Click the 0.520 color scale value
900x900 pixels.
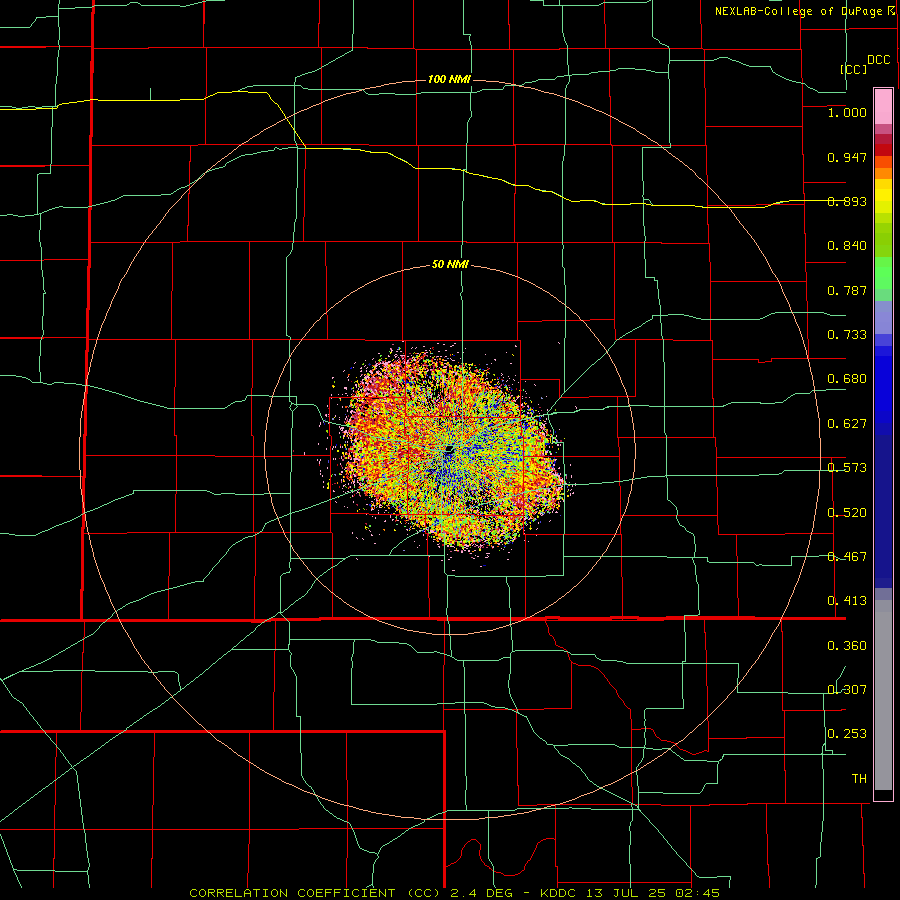[847, 513]
